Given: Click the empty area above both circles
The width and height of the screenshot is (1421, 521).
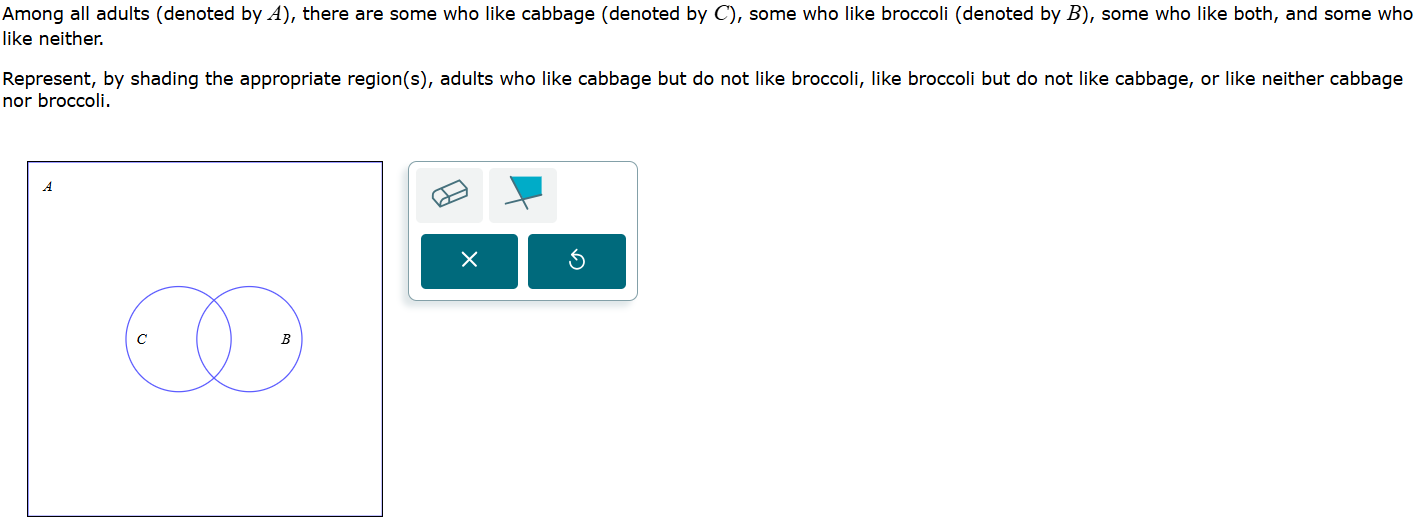Looking at the screenshot, I should pos(205,230).
